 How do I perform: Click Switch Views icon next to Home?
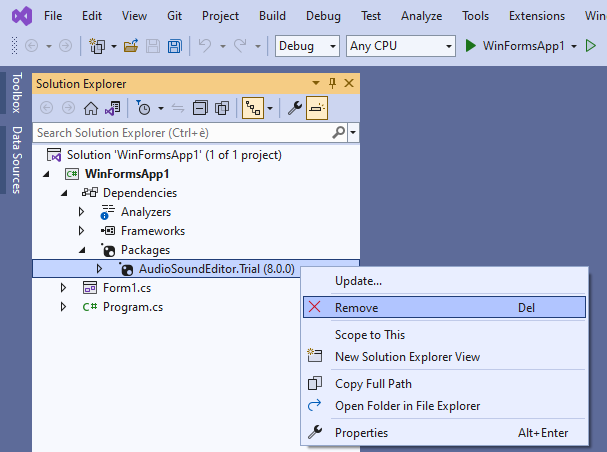[x=113, y=108]
